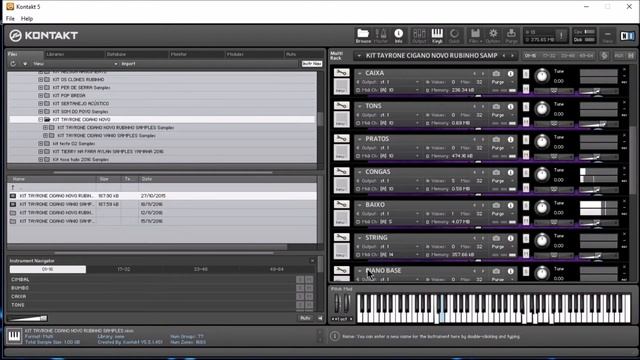Switch to the Monitor tab
The height and width of the screenshot is (360, 640).
[x=196, y=54]
